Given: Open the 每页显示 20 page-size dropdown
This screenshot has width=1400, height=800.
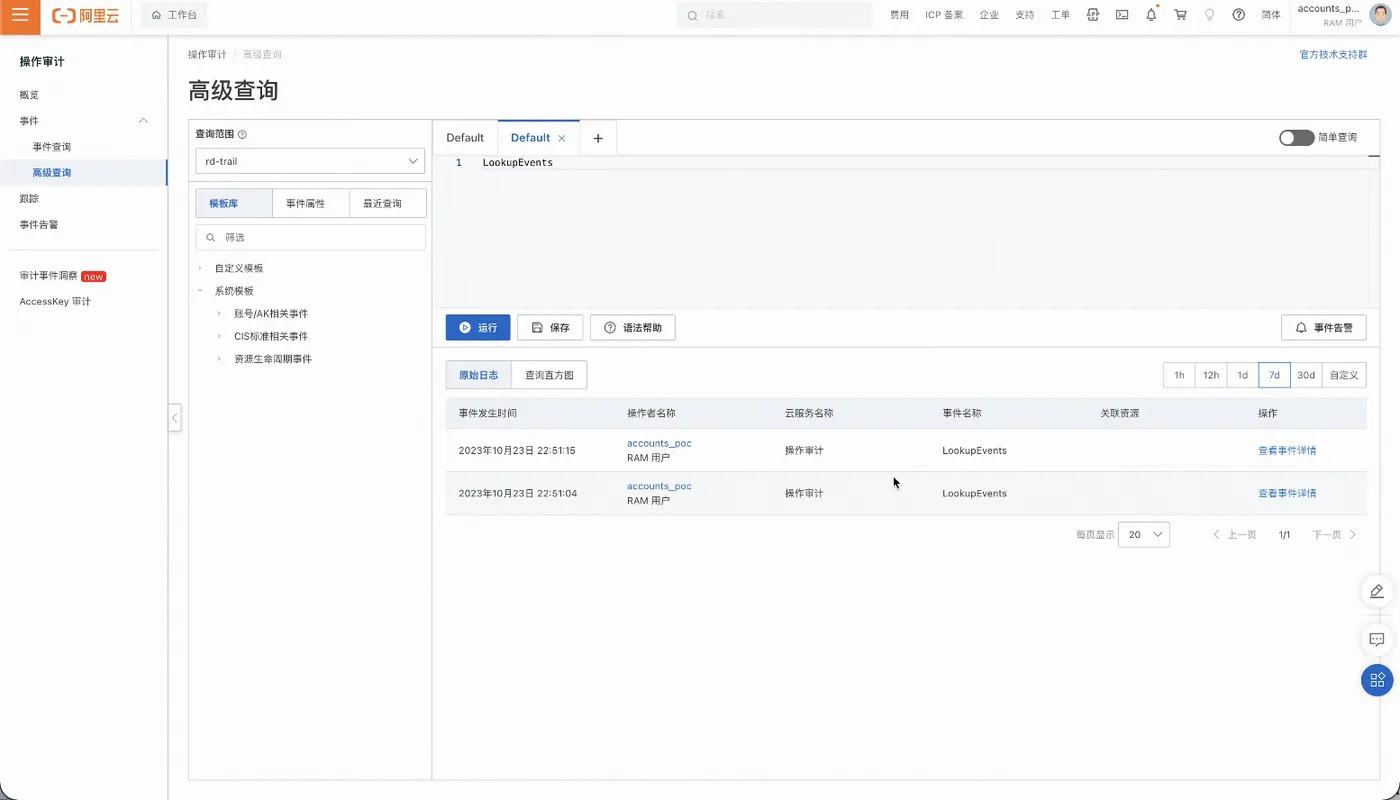Looking at the screenshot, I should tap(1144, 535).
